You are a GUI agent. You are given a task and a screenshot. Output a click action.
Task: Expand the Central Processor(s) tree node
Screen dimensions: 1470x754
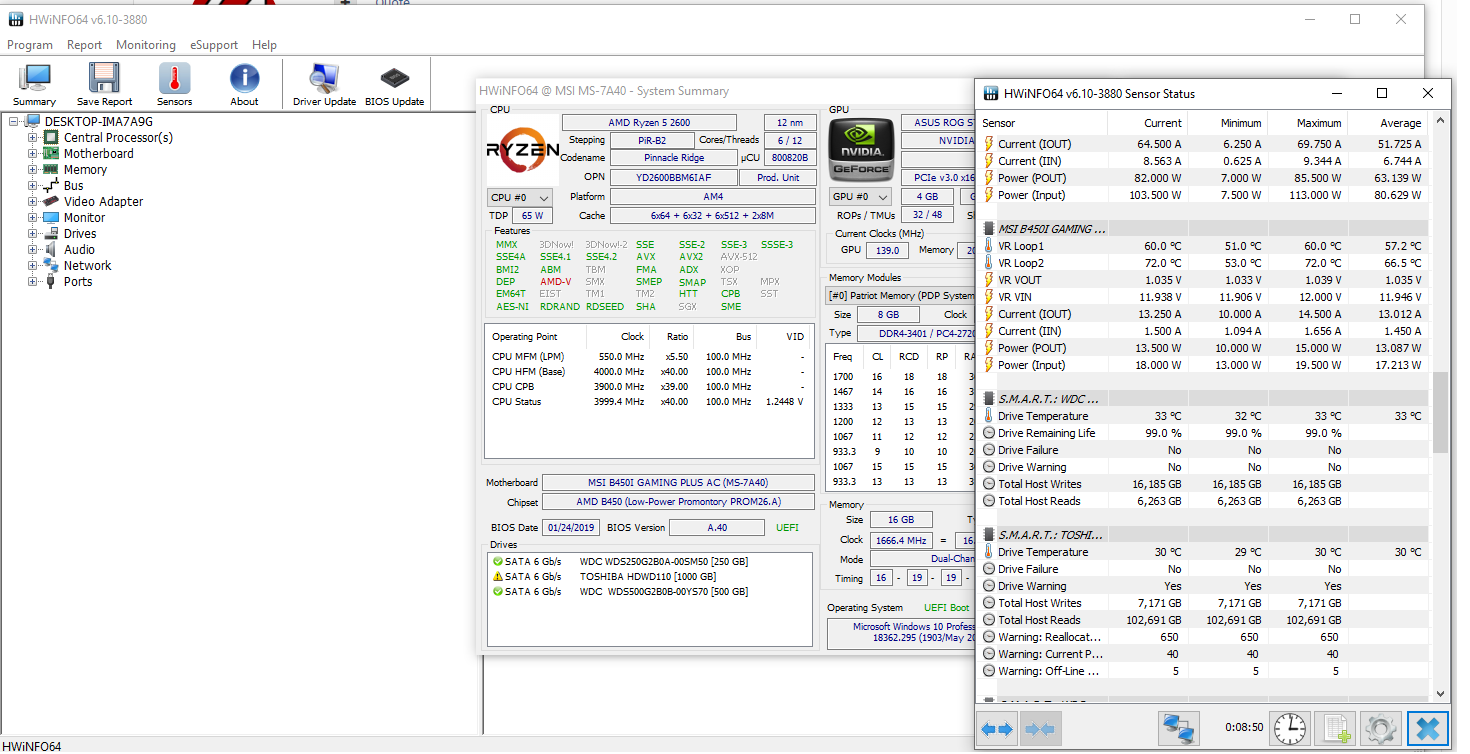pyautogui.click(x=32, y=138)
